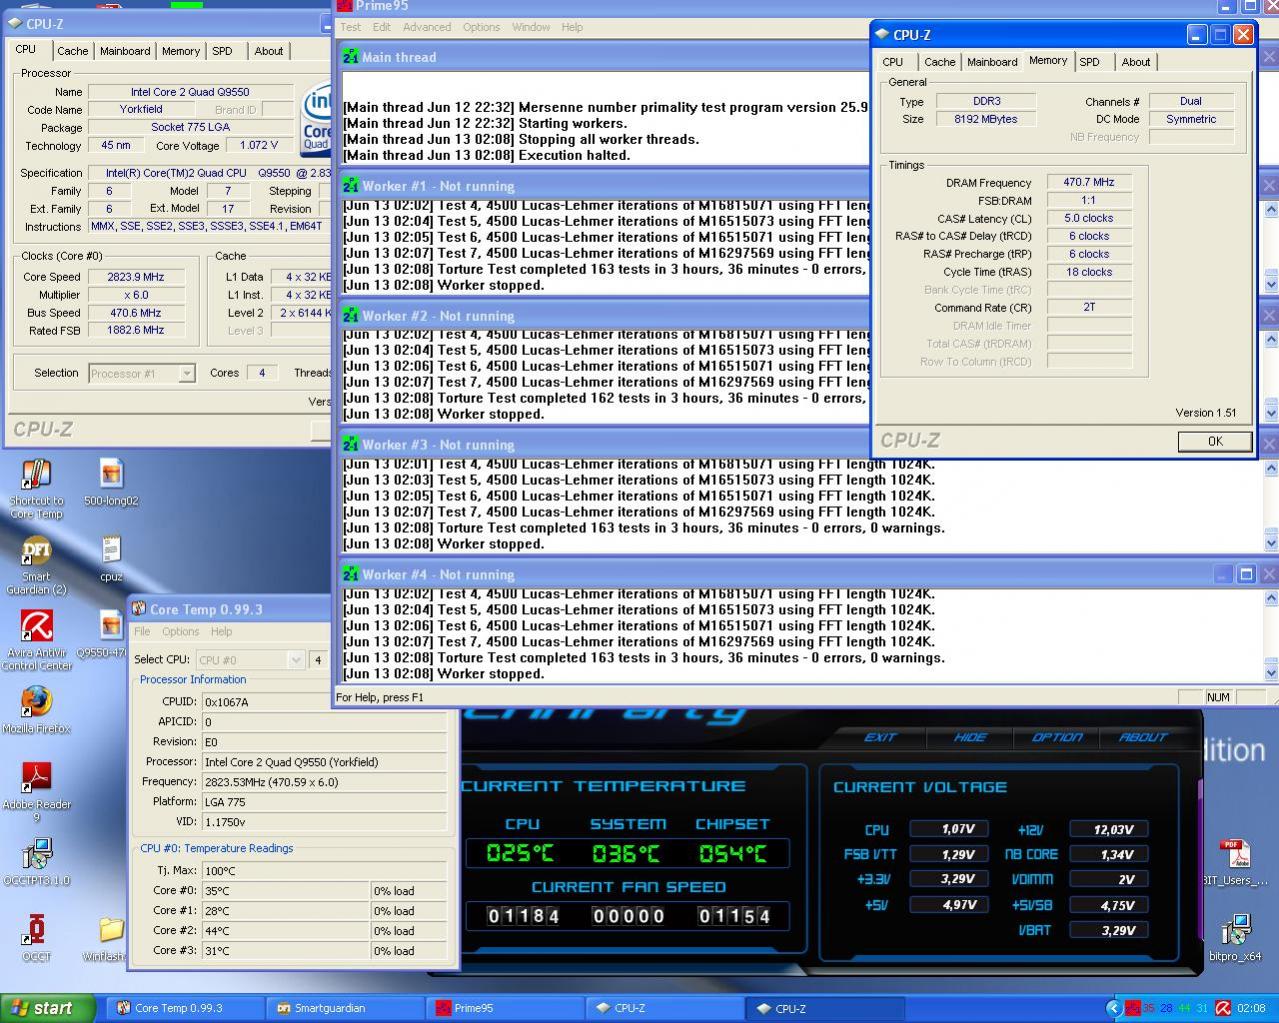
Task: Open Prime95 Help menu
Action: (x=572, y=27)
